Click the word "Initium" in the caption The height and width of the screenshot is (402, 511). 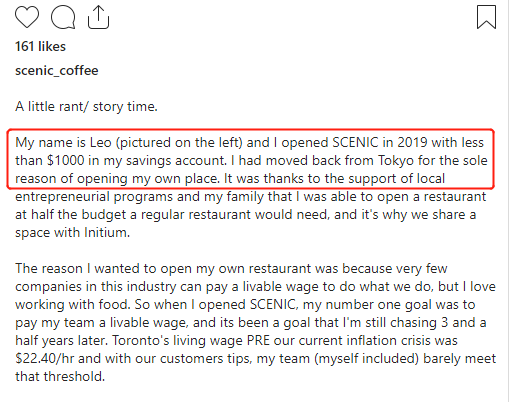pos(106,232)
